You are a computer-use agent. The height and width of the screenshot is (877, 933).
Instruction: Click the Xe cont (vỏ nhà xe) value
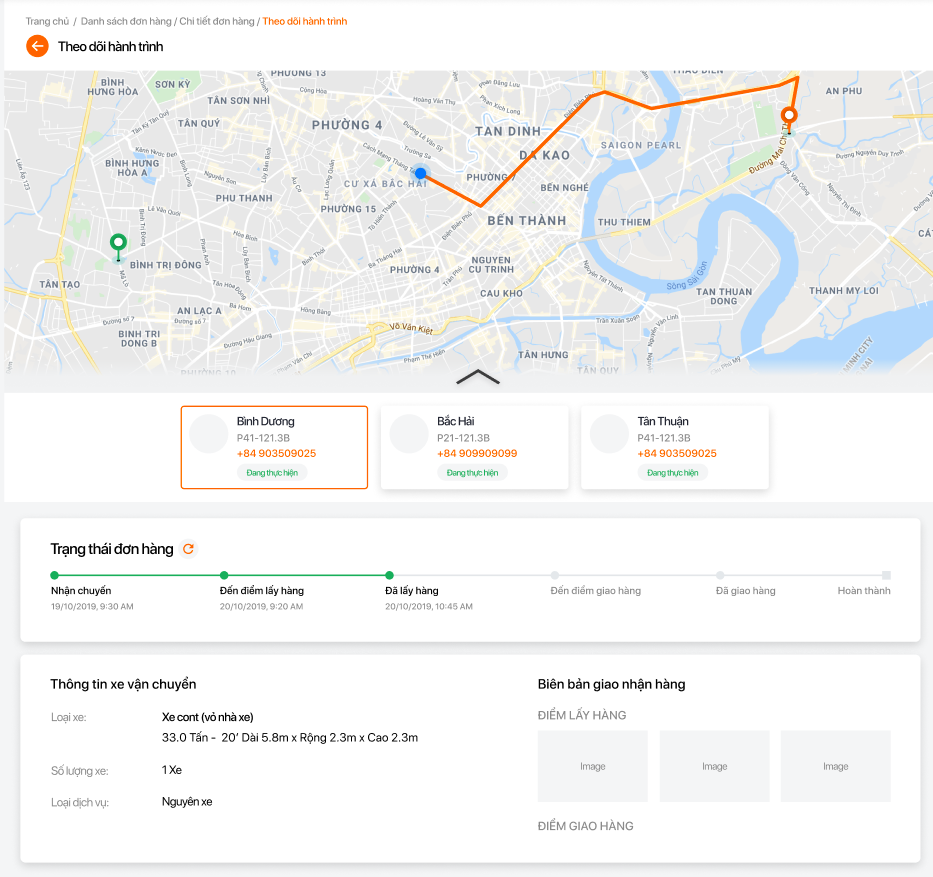point(208,718)
